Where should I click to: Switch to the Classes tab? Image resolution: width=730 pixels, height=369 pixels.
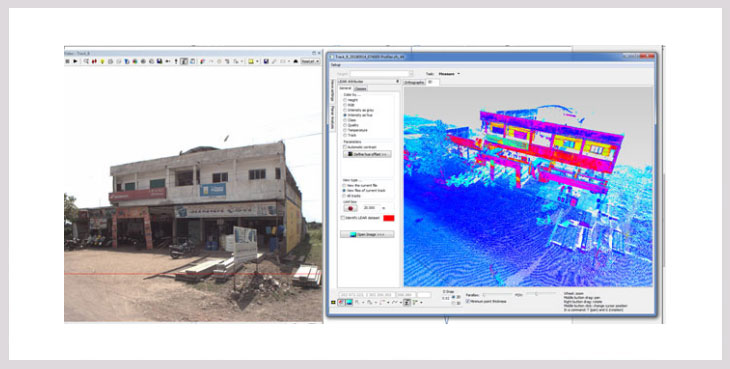(361, 88)
